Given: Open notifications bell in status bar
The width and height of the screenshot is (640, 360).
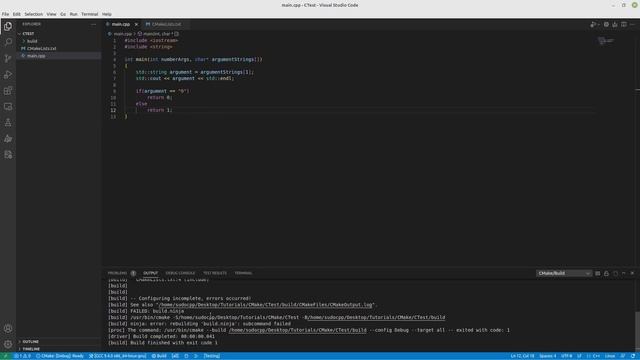Looking at the screenshot, I should [x=633, y=356].
